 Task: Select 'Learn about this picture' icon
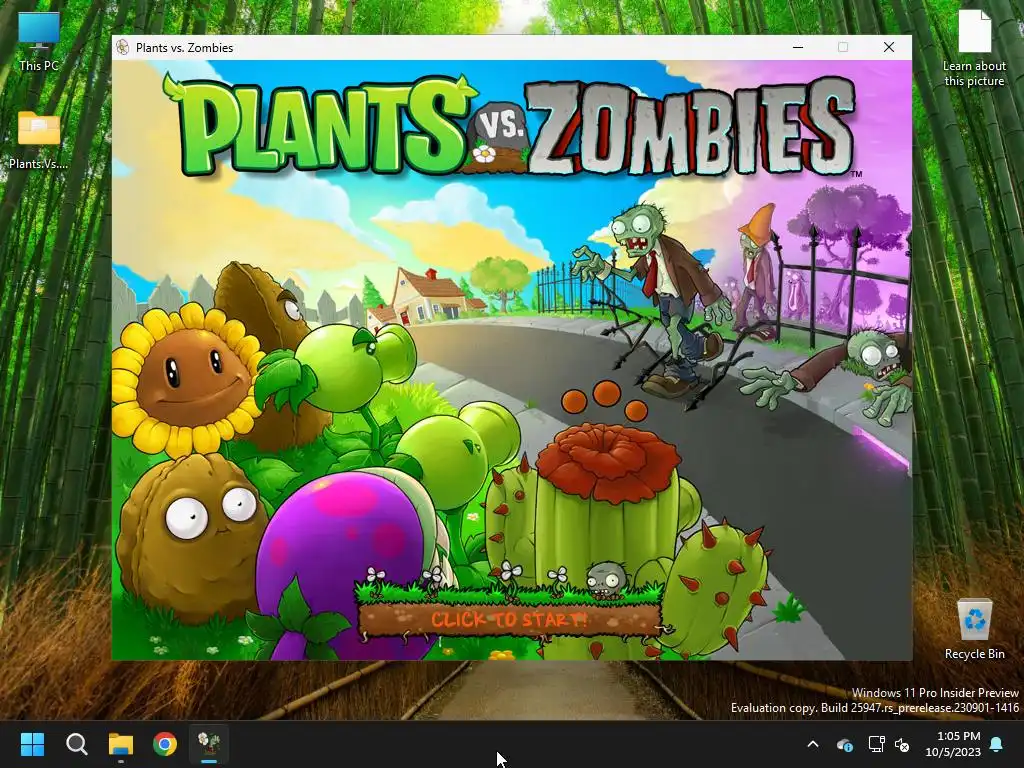click(x=974, y=48)
